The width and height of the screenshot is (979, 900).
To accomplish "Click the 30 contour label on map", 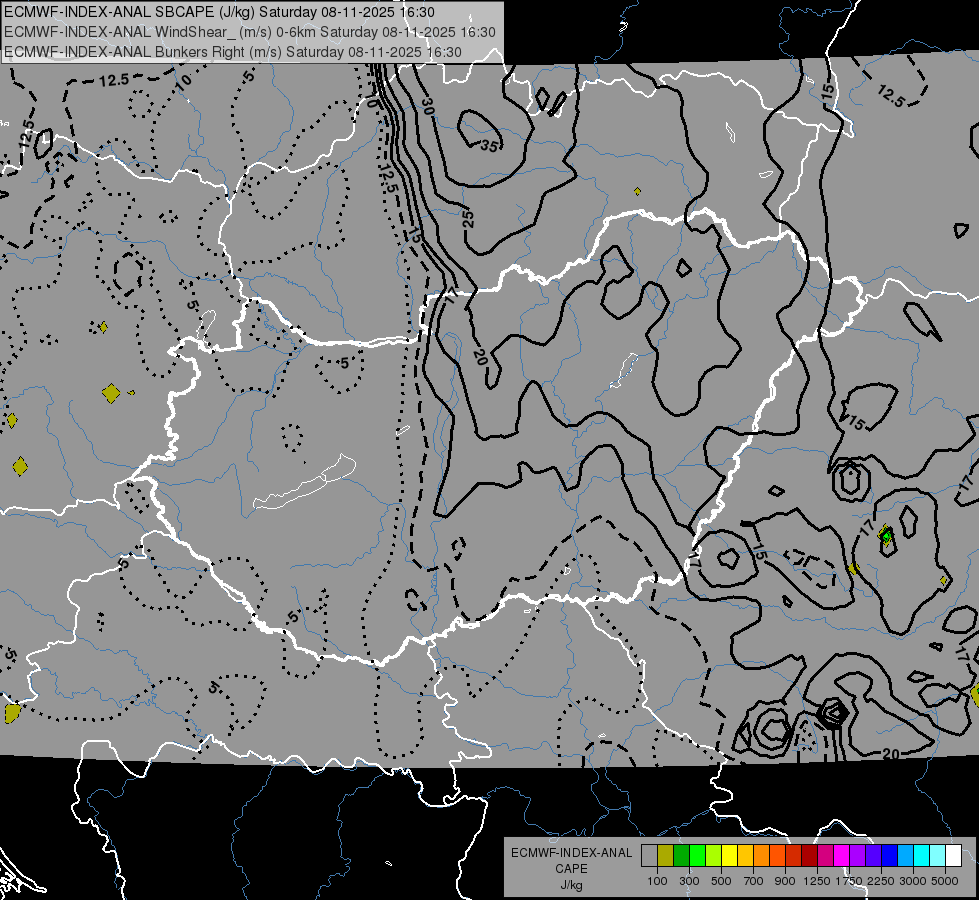I will click(428, 106).
